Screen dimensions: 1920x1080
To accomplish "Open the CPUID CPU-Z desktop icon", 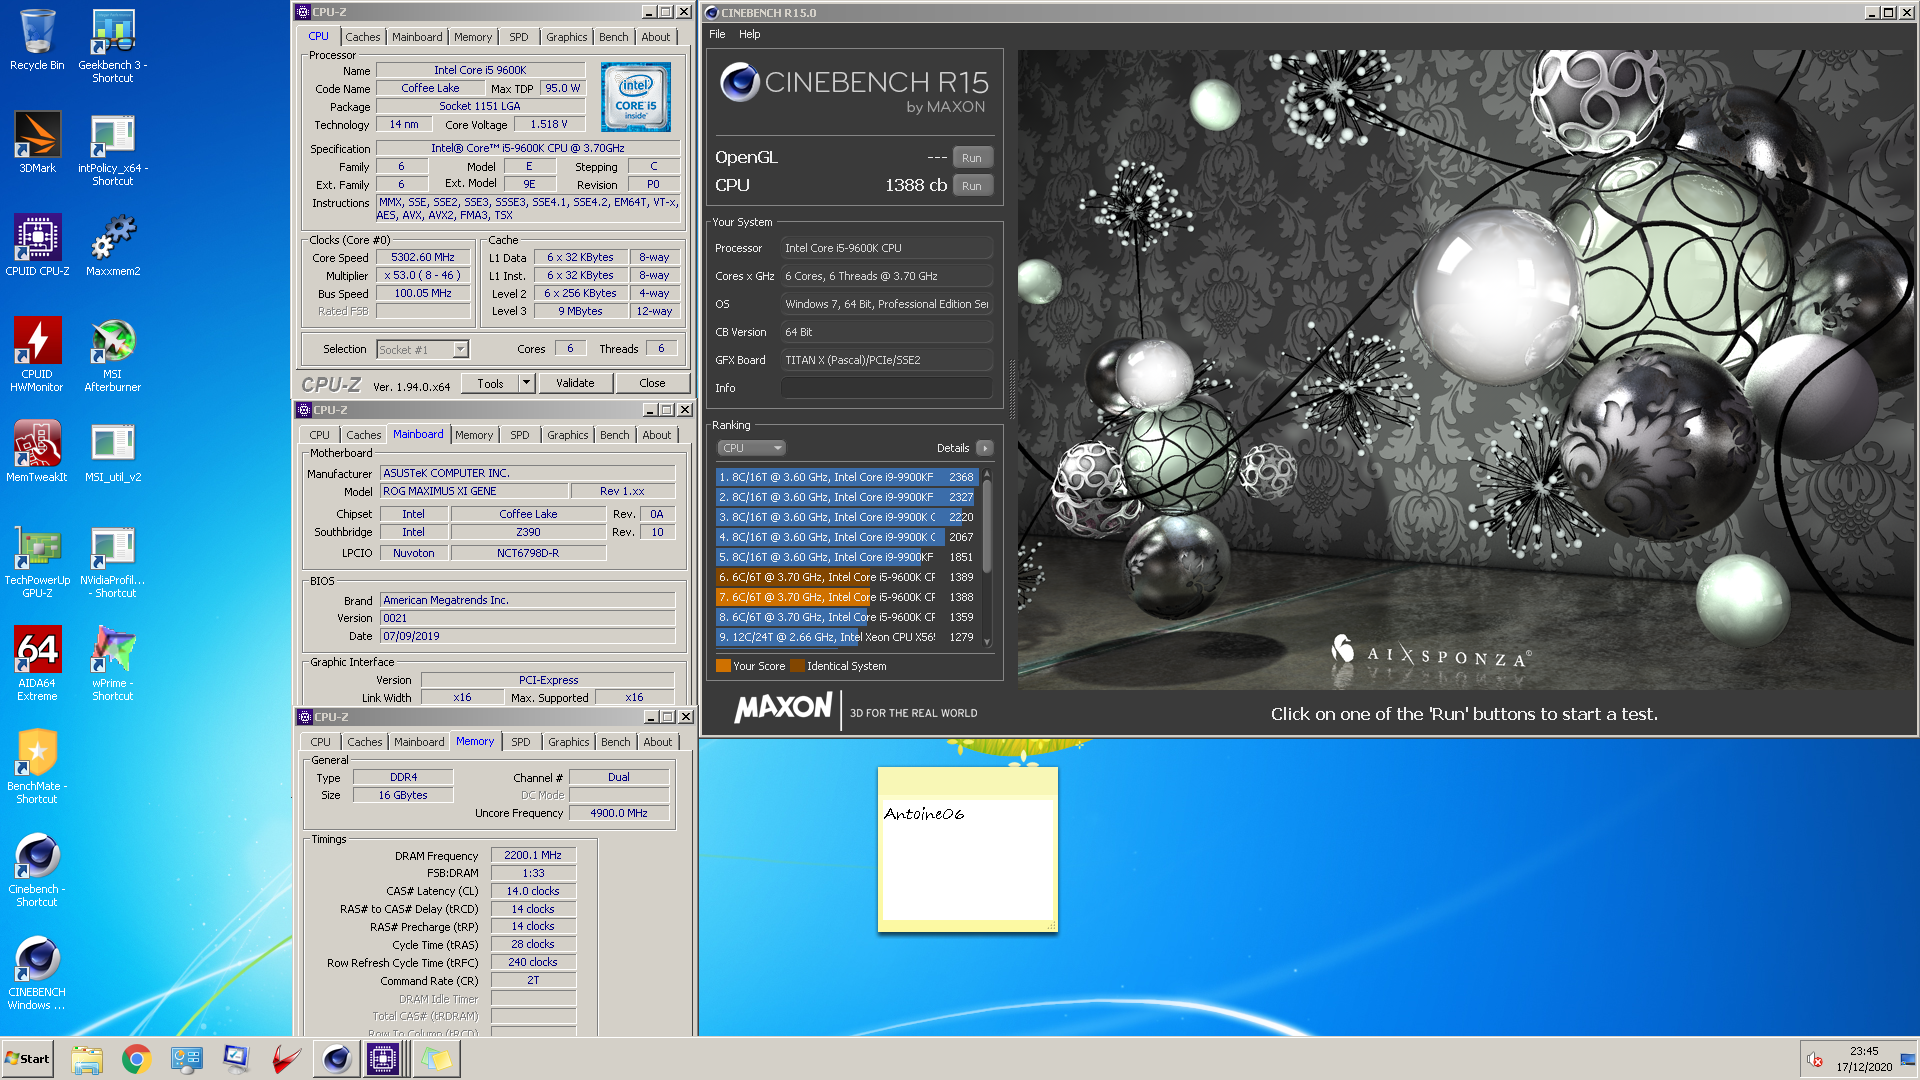I will (x=37, y=245).
